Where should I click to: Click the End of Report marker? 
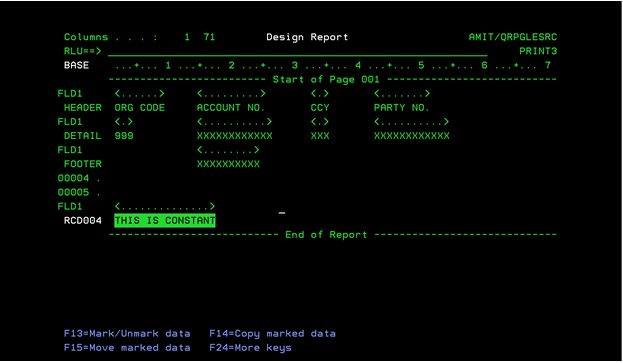pyautogui.click(x=326, y=235)
